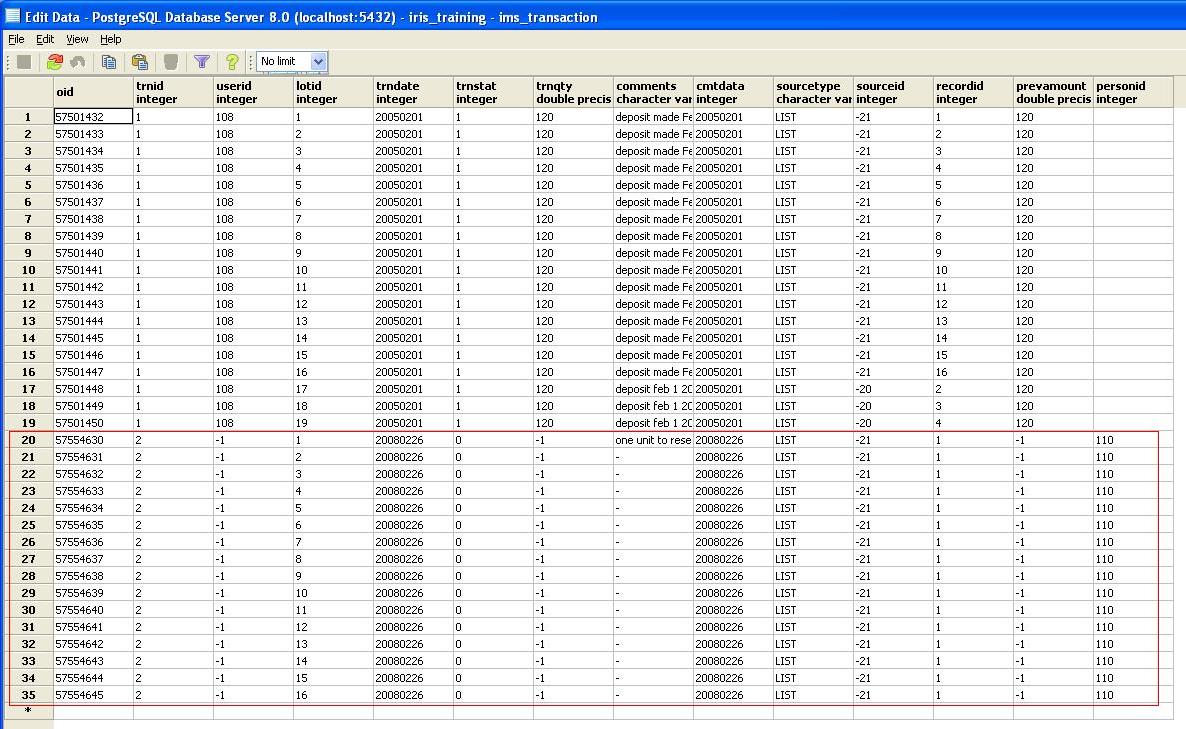Click the comments column header

[654, 92]
